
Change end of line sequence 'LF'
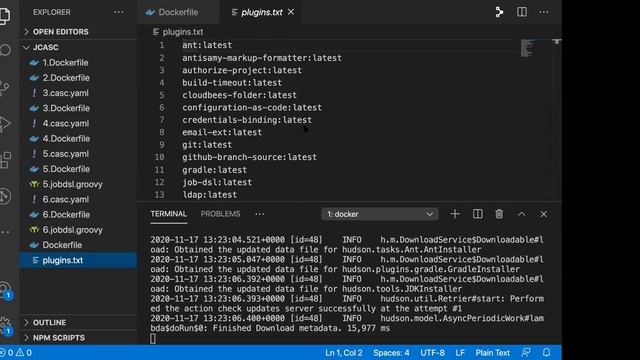click(x=460, y=353)
